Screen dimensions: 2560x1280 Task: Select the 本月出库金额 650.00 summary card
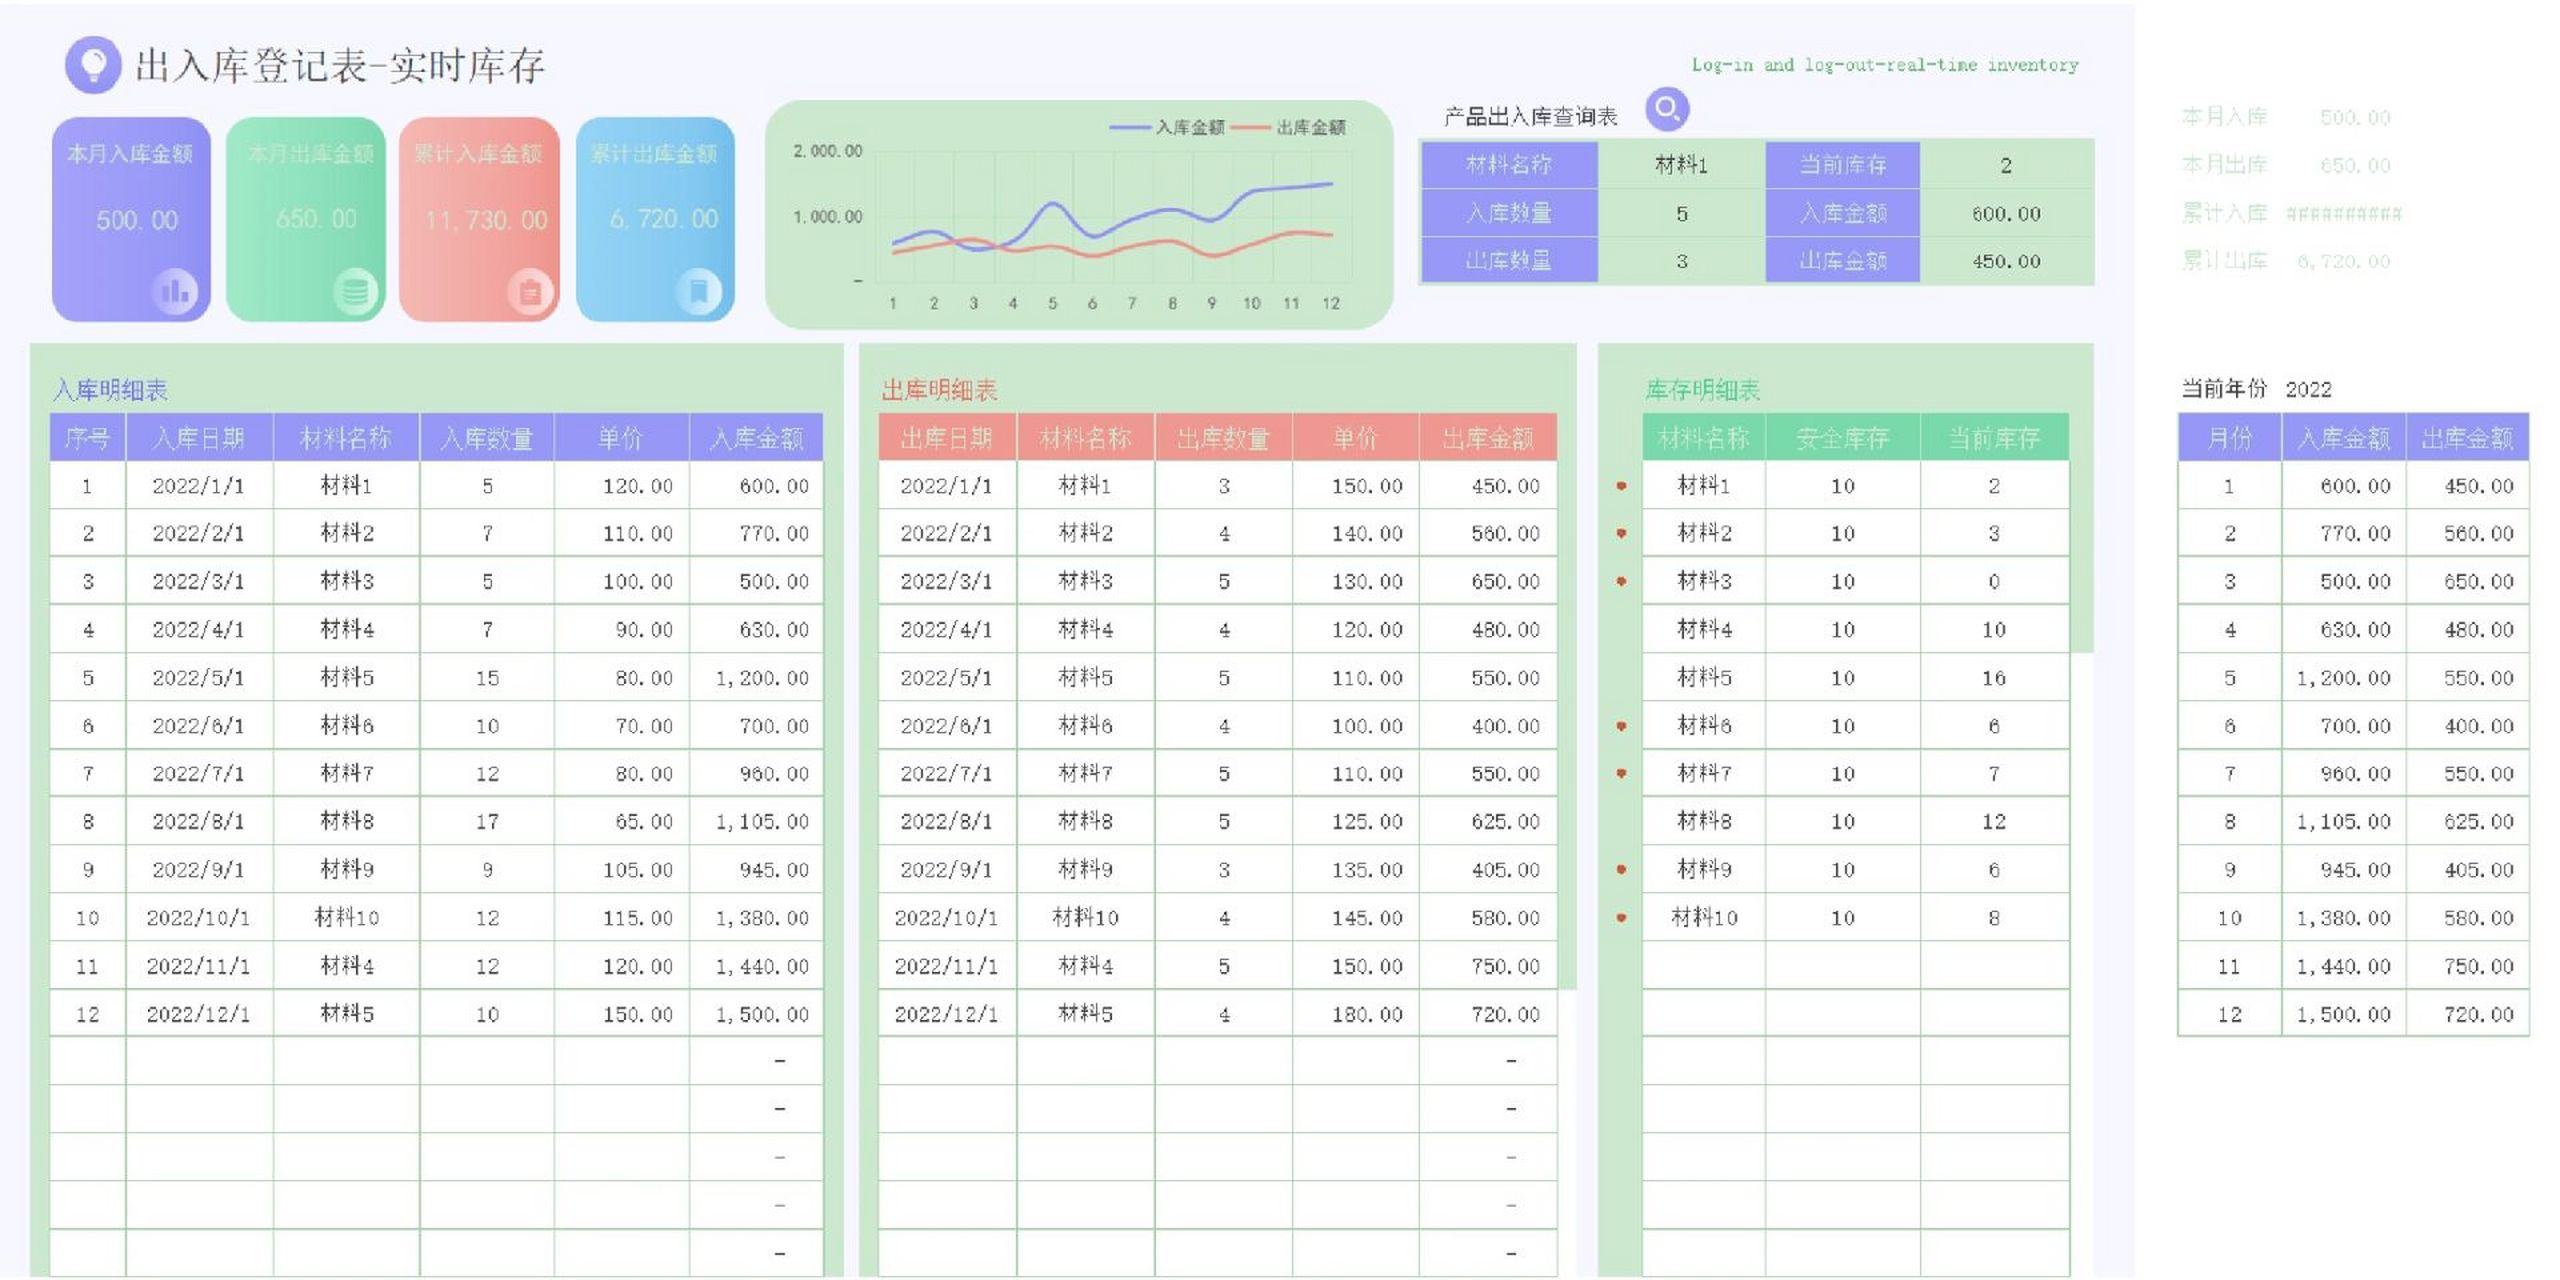pos(306,219)
